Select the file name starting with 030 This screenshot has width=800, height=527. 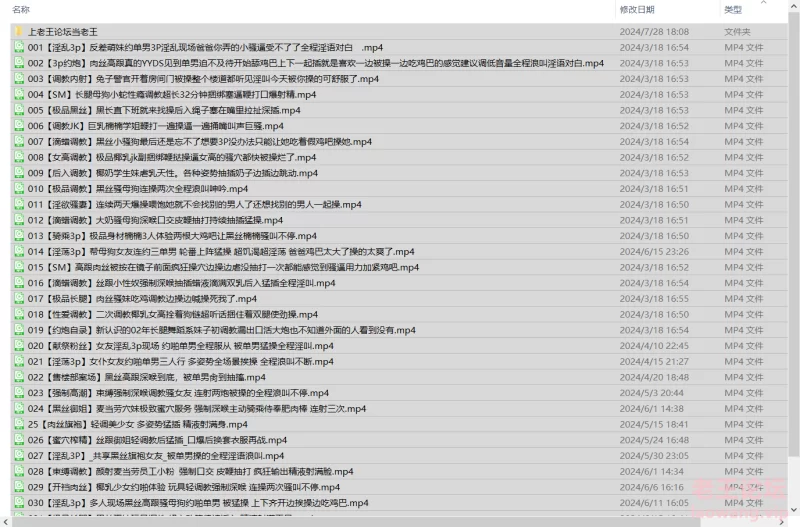click(x=198, y=503)
